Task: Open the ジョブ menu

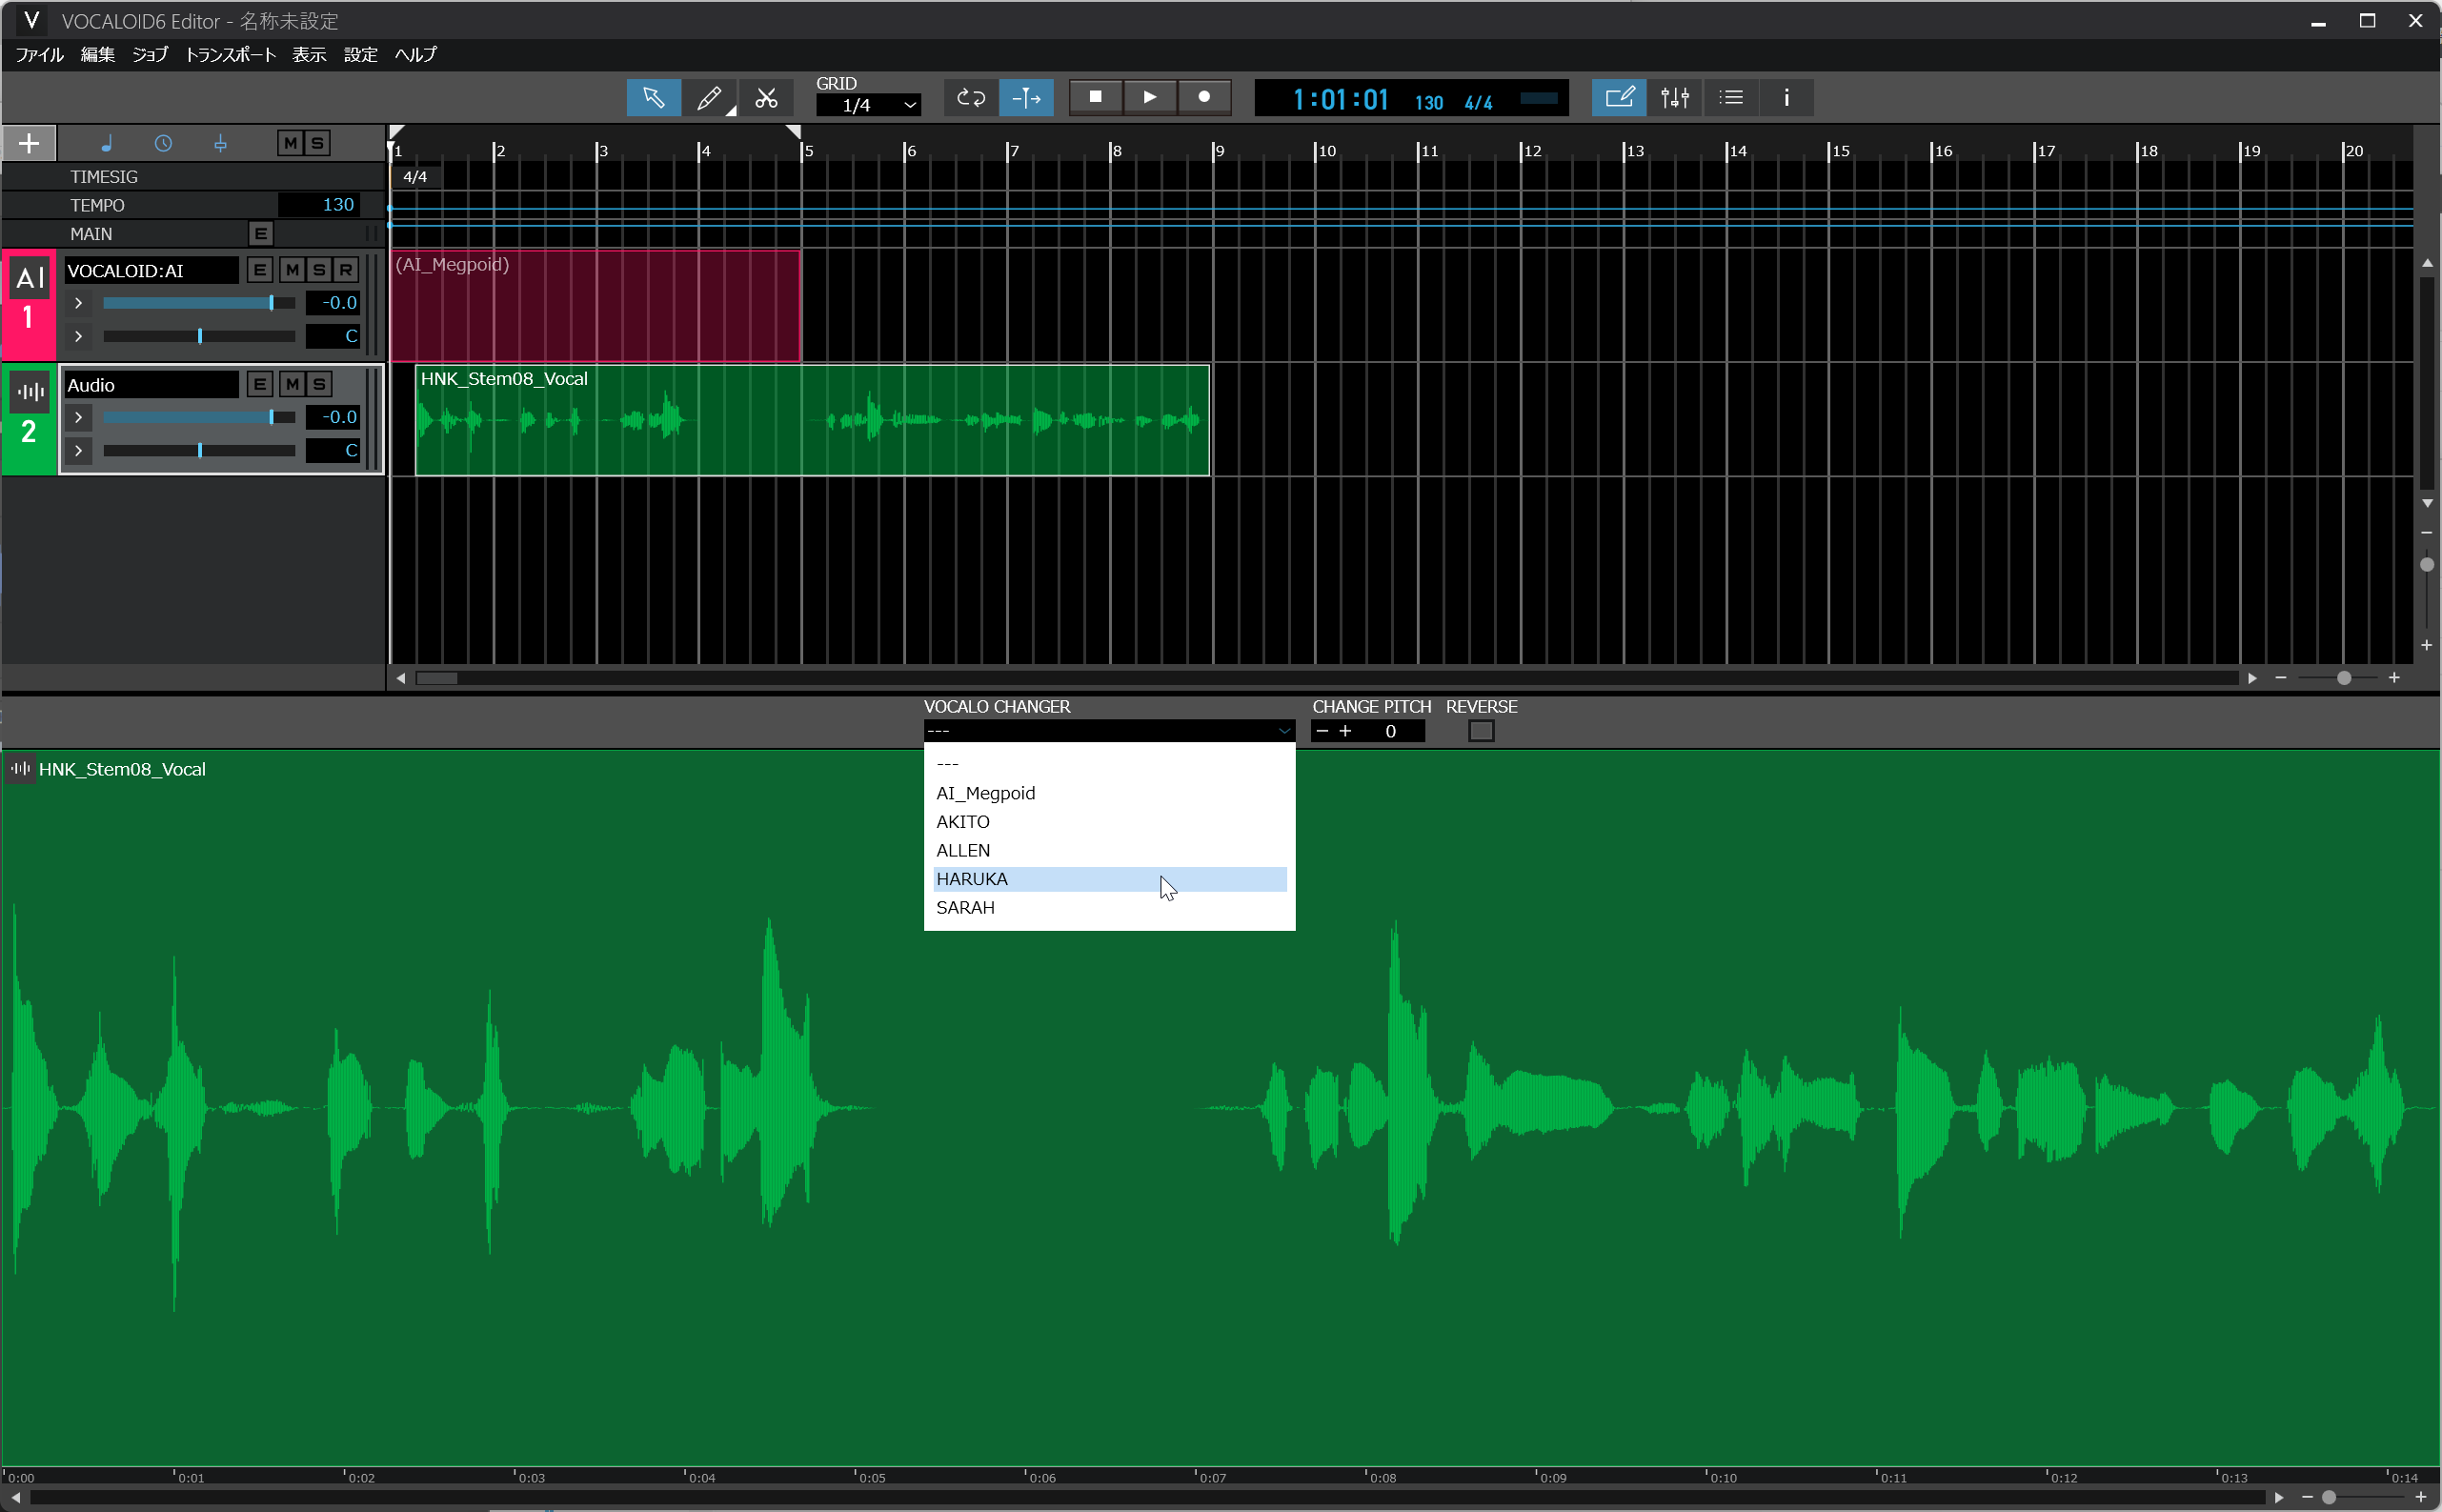Action: 150,55
